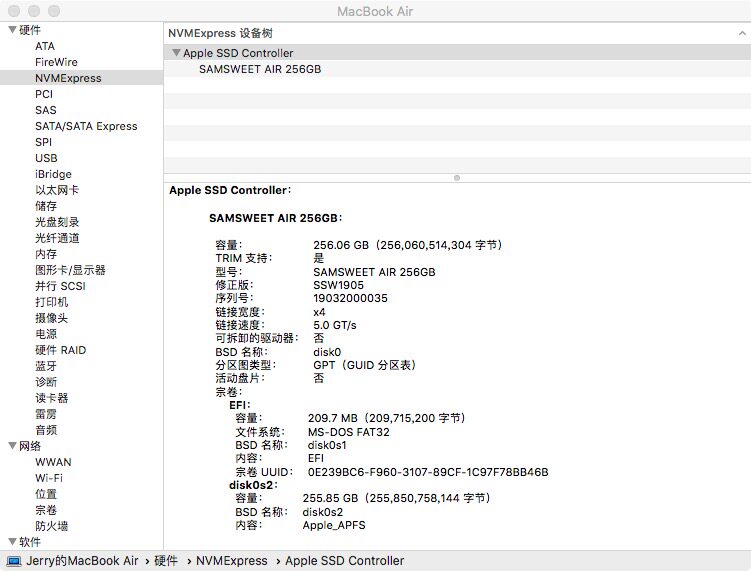Select PCI in the sidebar
Image resolution: width=751 pixels, height=571 pixels.
coord(44,94)
